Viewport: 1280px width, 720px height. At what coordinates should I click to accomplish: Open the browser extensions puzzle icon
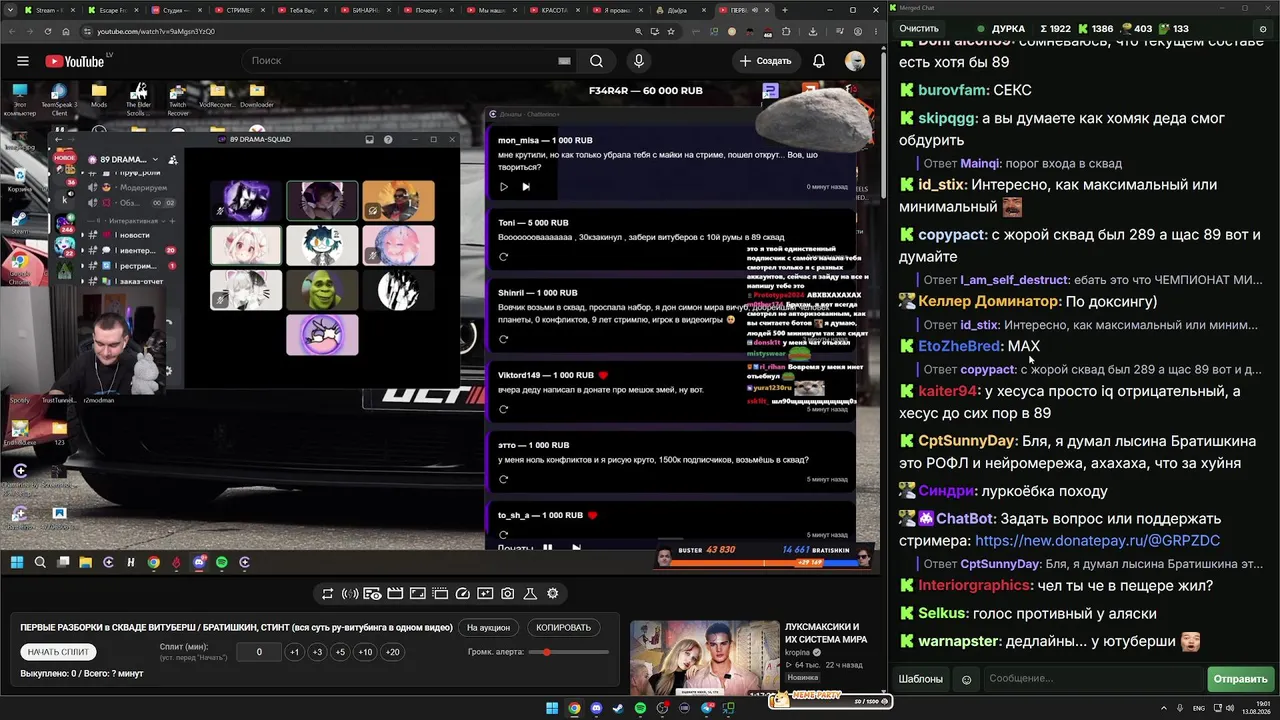(x=787, y=31)
